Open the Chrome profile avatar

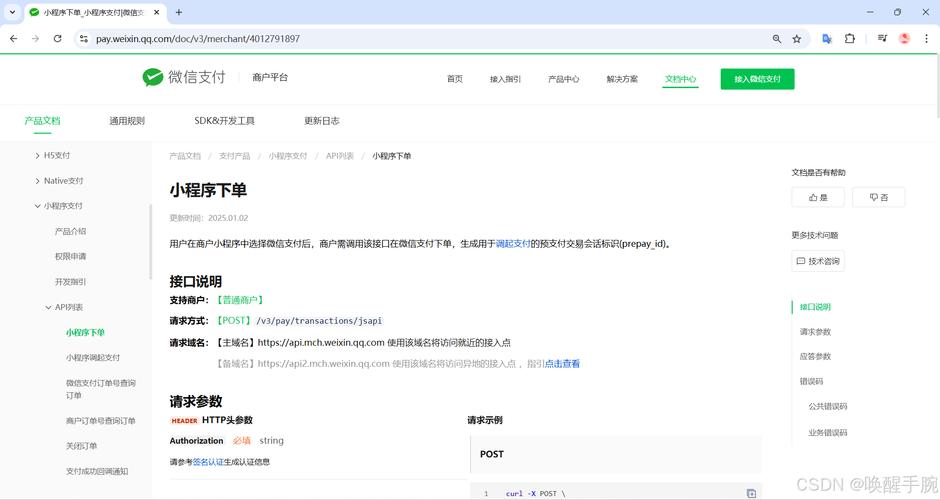coord(905,38)
